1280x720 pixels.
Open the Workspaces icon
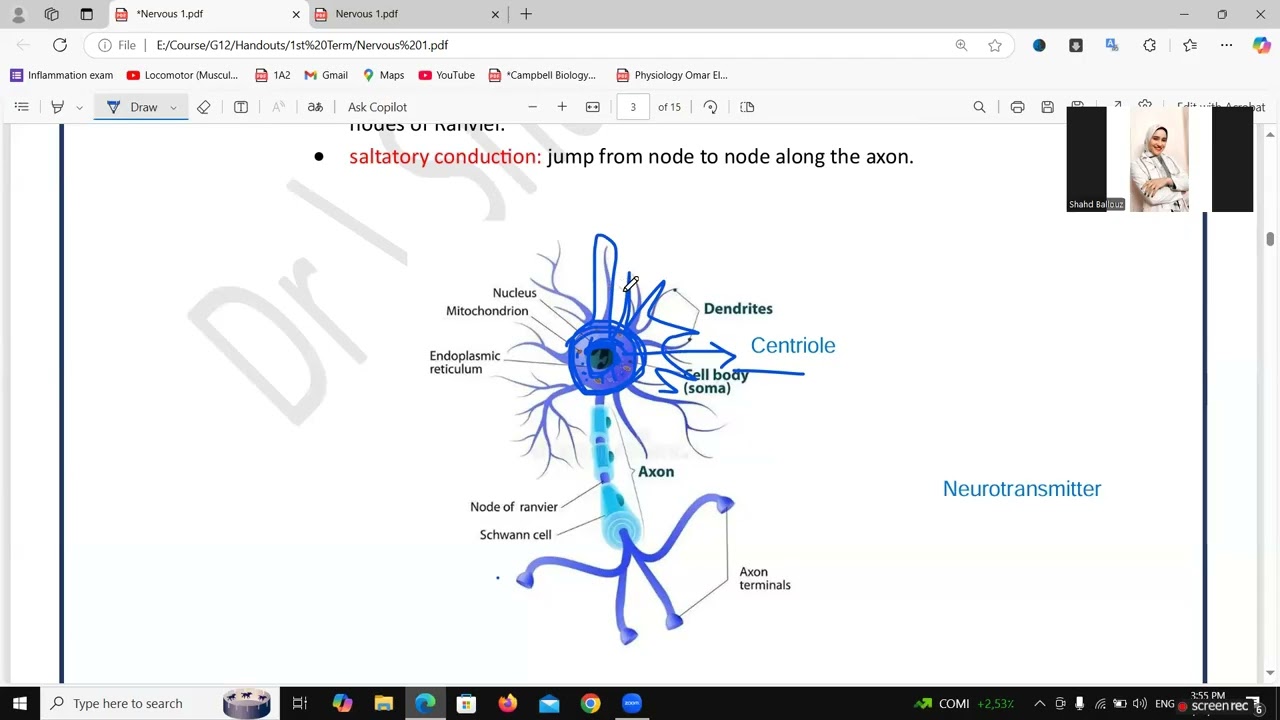52,14
